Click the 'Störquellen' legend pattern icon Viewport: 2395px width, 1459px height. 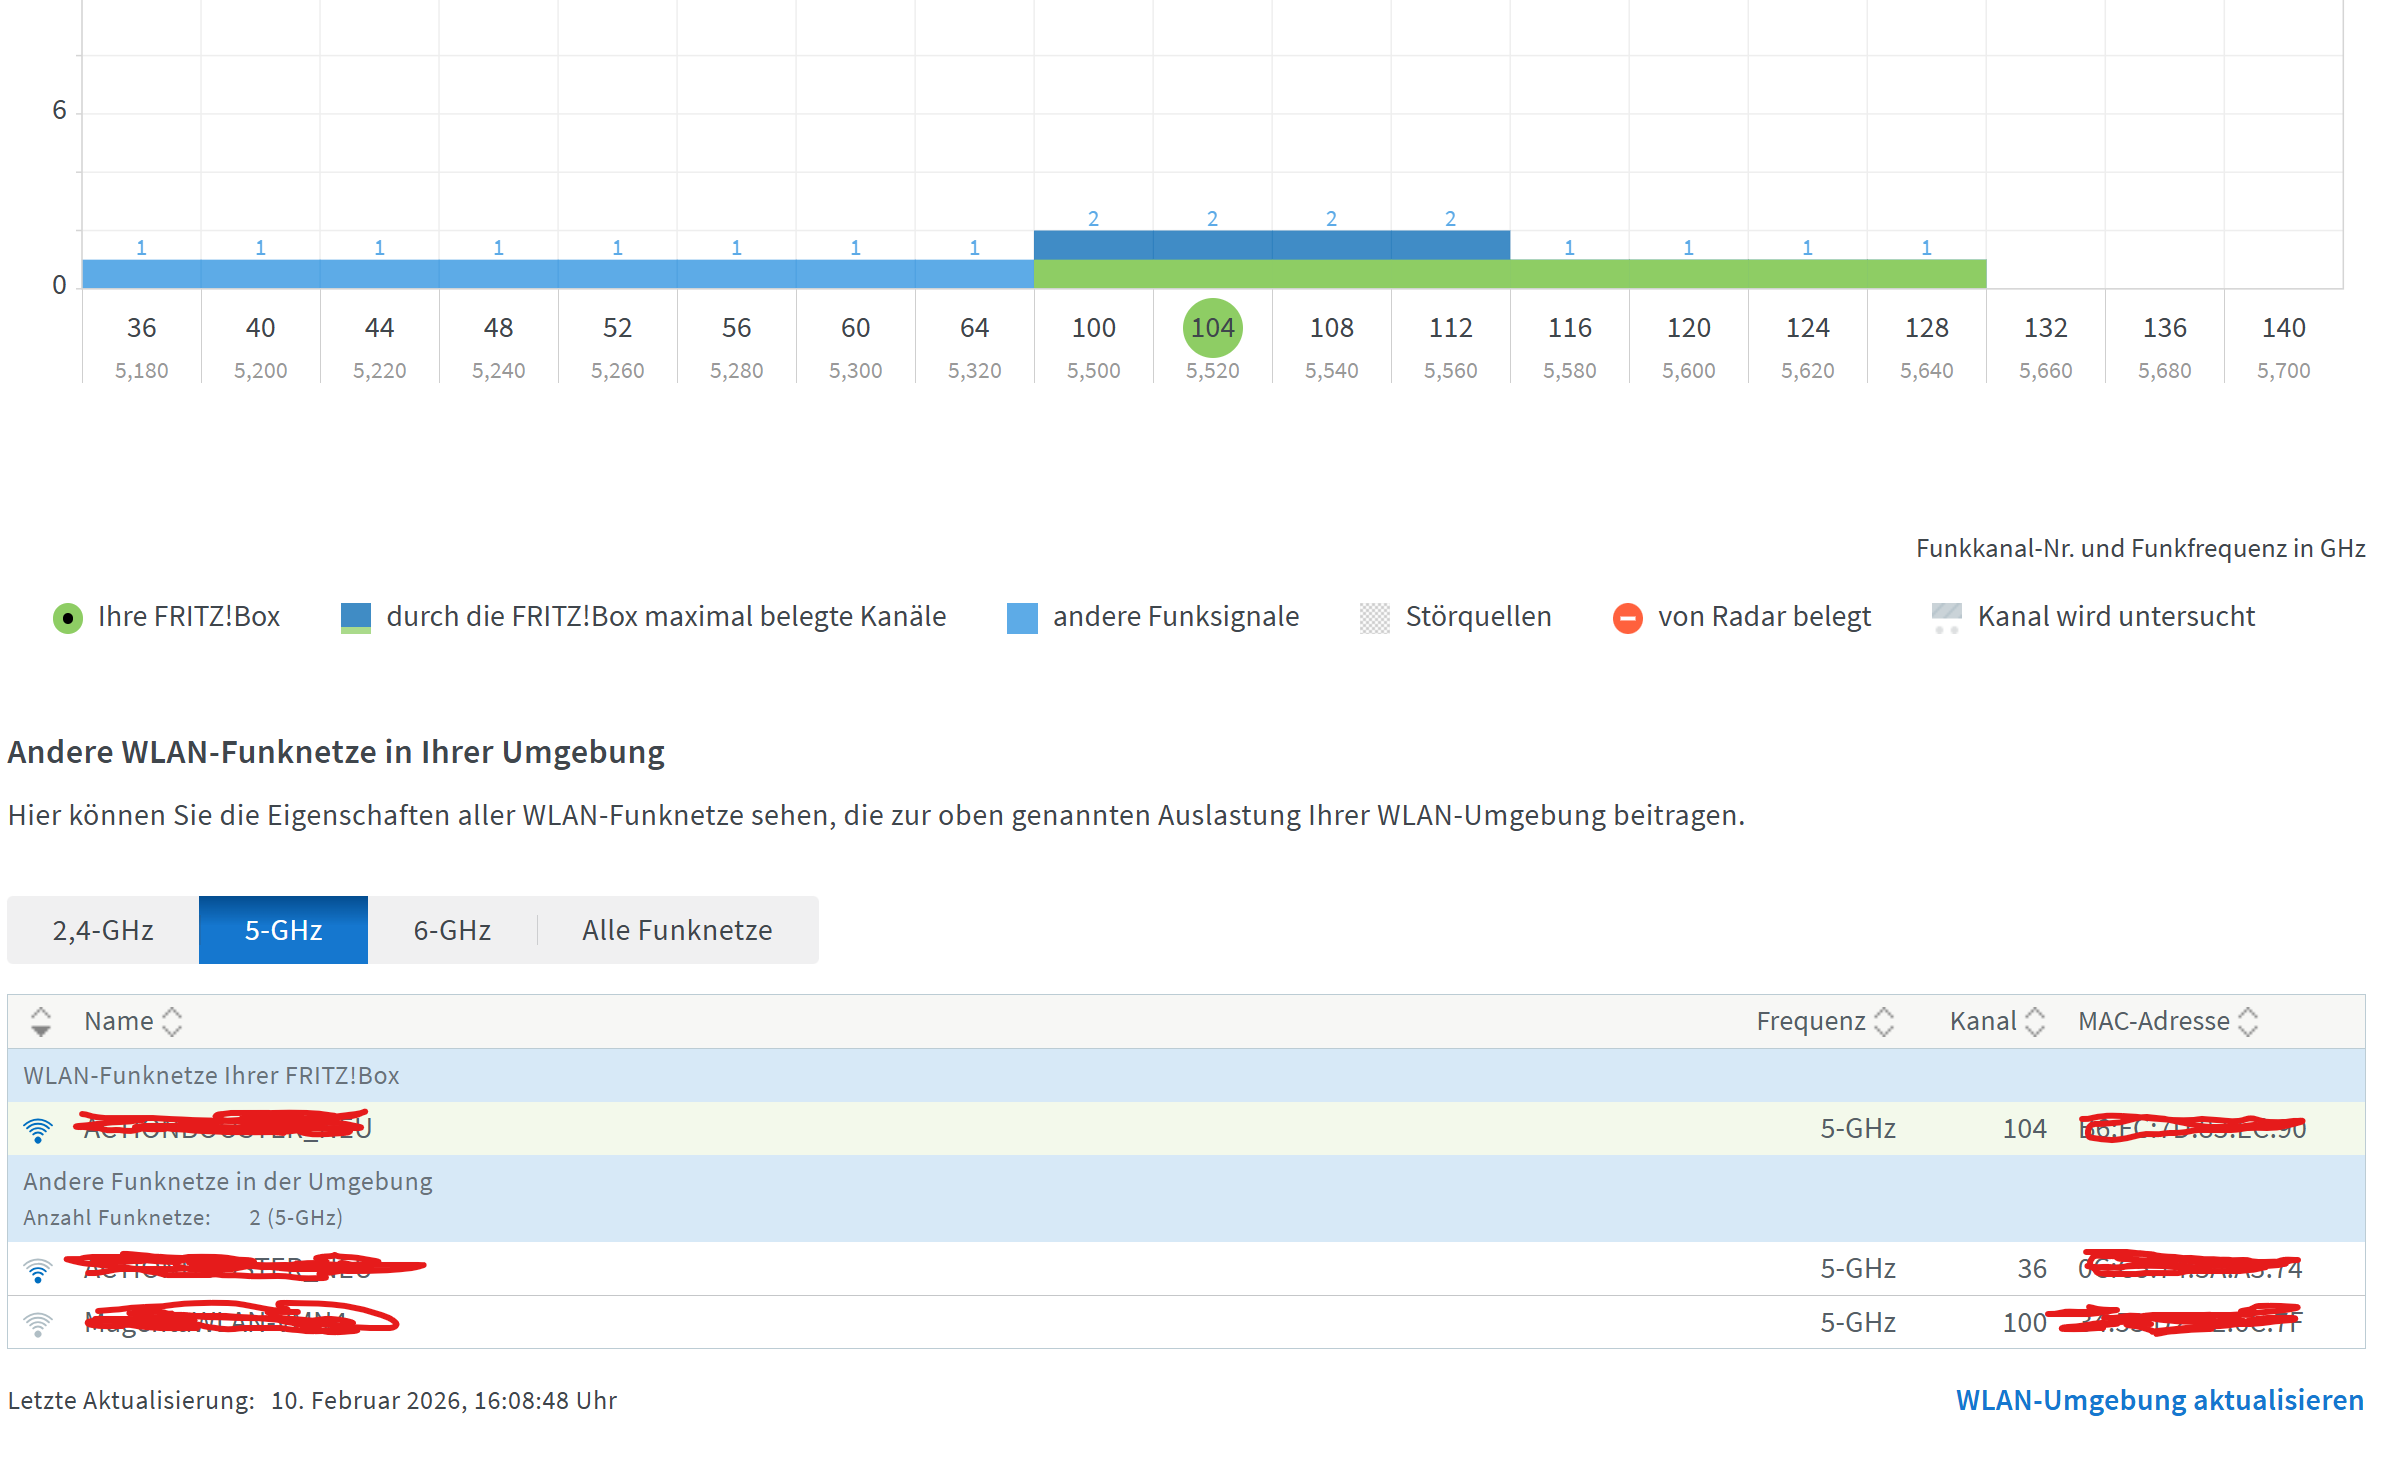pyautogui.click(x=1375, y=618)
